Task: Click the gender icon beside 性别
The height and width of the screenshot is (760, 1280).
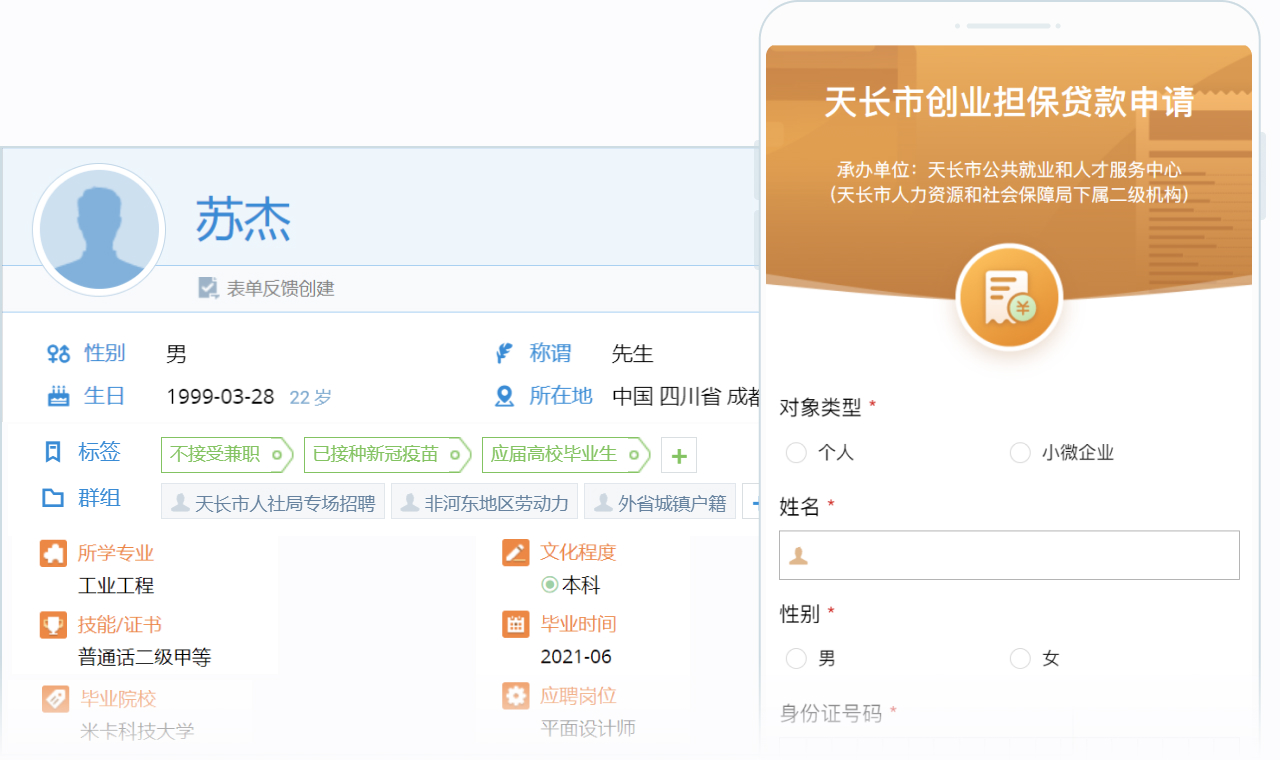Action: tap(58, 353)
